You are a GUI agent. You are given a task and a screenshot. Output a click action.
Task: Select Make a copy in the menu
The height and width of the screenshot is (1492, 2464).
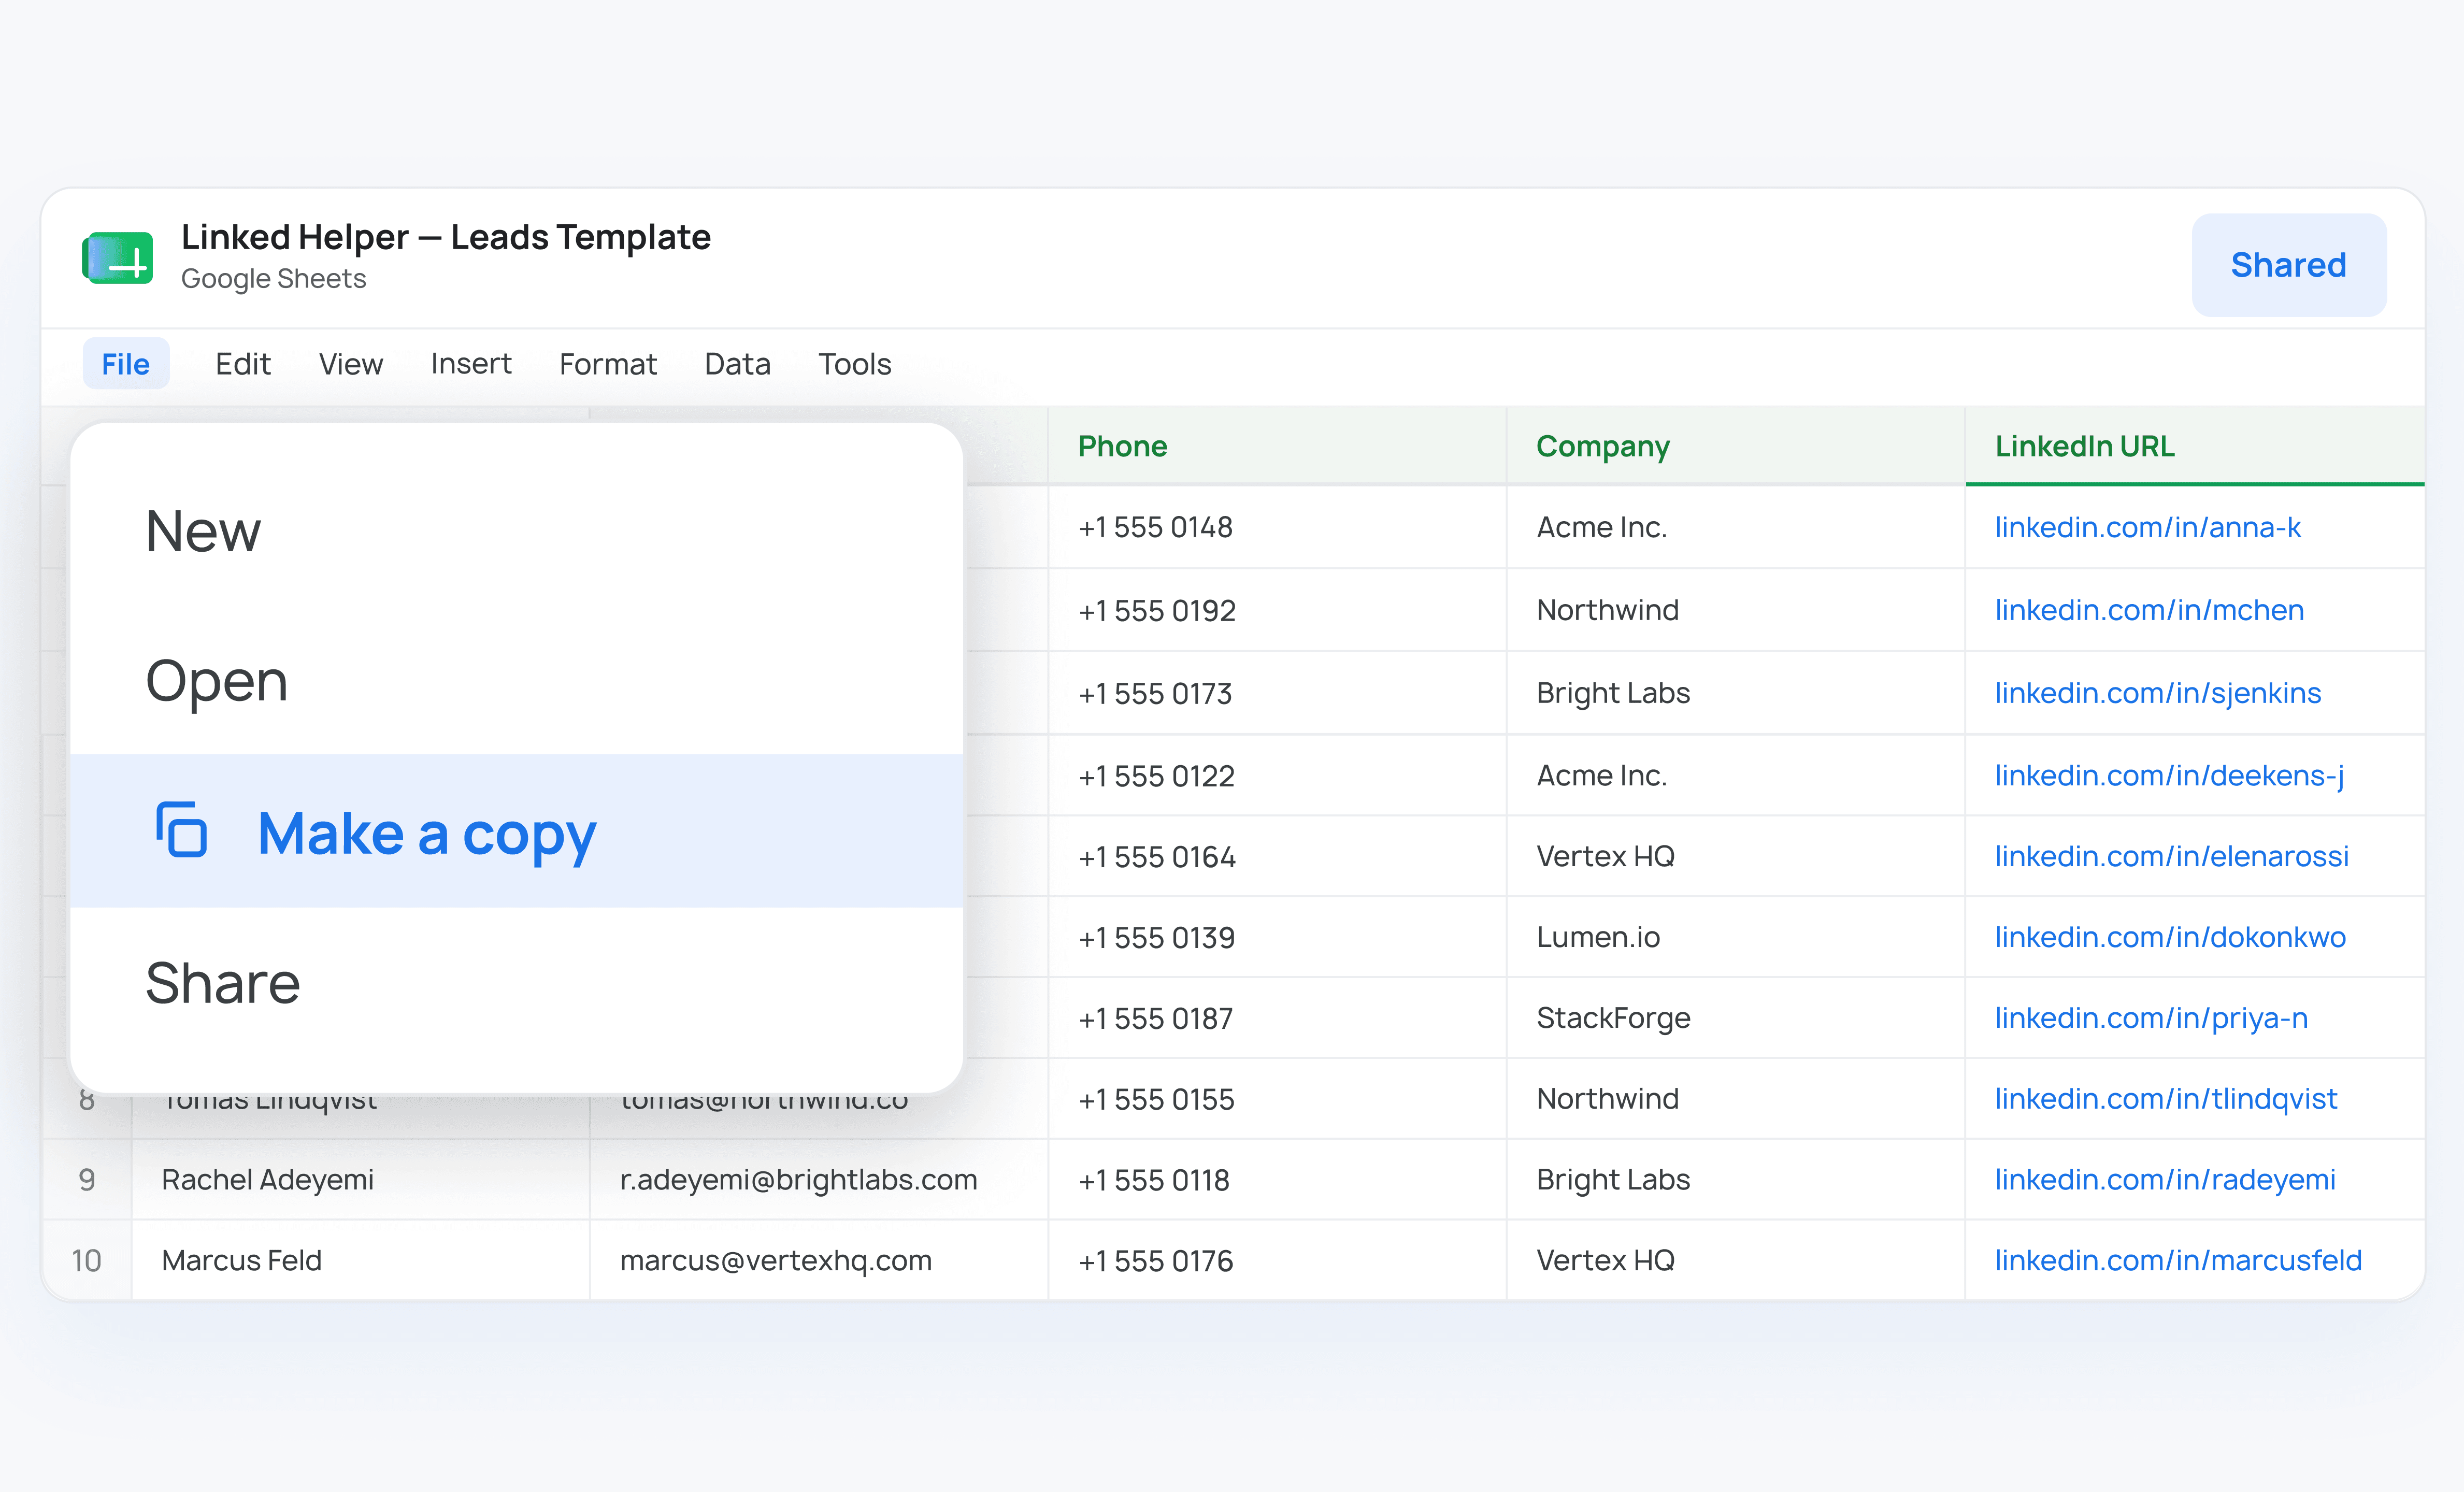click(517, 831)
